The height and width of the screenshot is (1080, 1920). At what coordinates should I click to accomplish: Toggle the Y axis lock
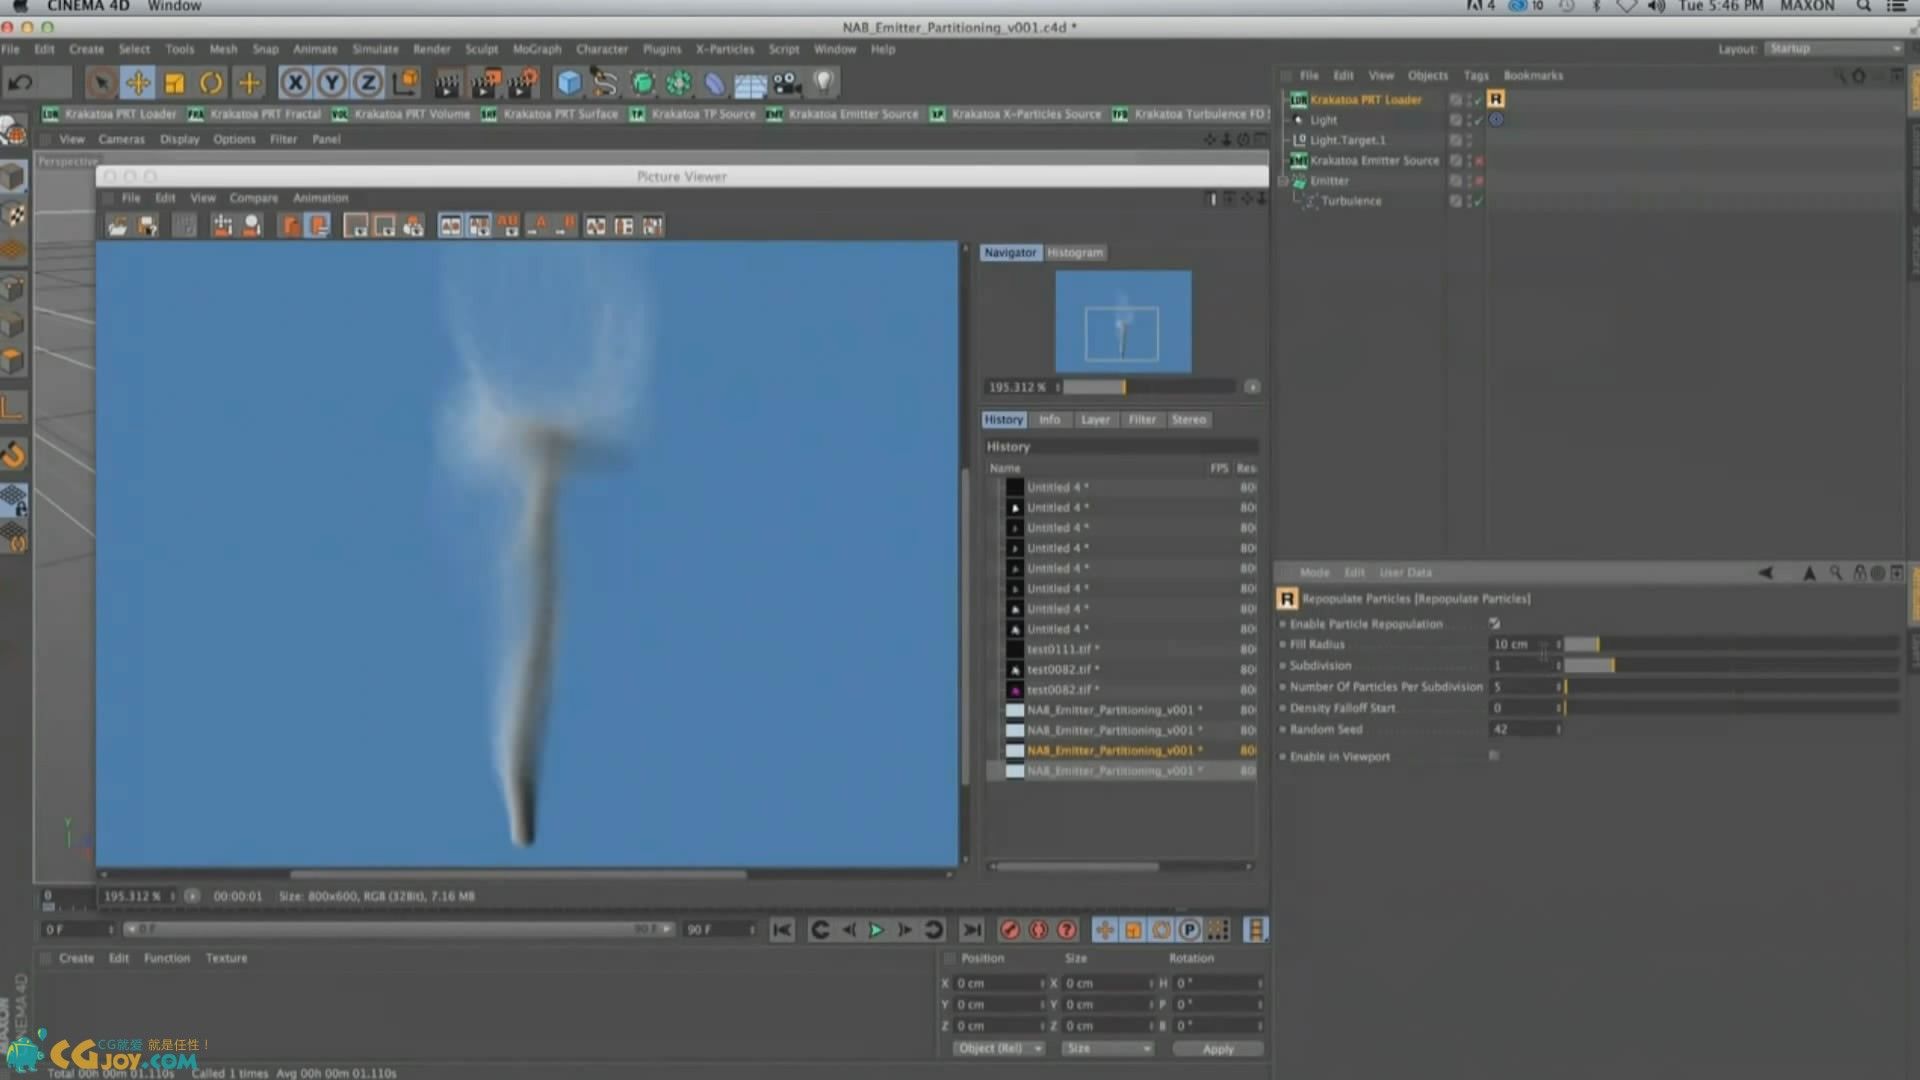coord(331,83)
